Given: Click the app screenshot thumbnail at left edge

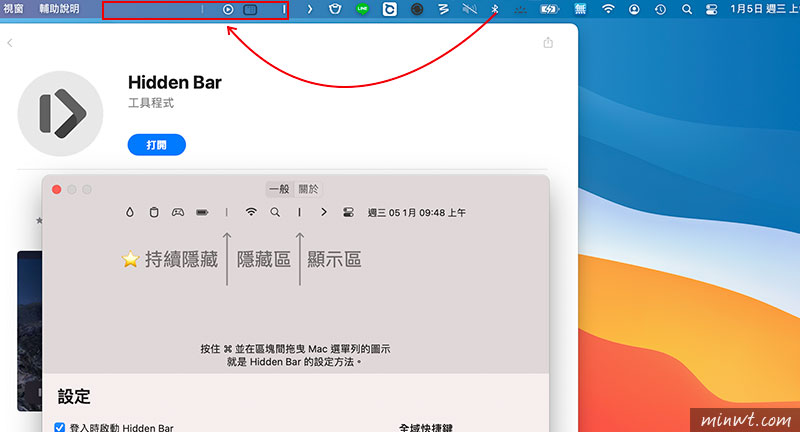Looking at the screenshot, I should [30, 331].
